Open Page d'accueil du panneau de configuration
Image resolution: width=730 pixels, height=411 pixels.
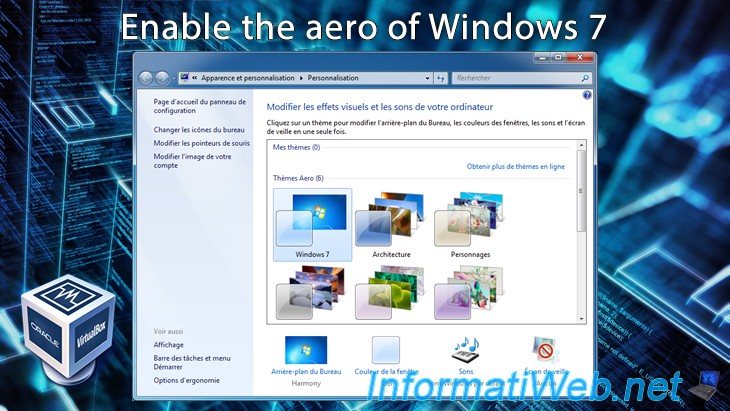coord(200,106)
